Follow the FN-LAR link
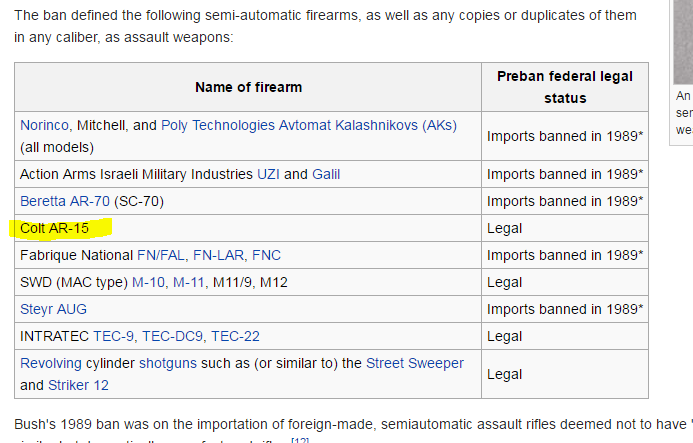The image size is (693, 443). [220, 255]
